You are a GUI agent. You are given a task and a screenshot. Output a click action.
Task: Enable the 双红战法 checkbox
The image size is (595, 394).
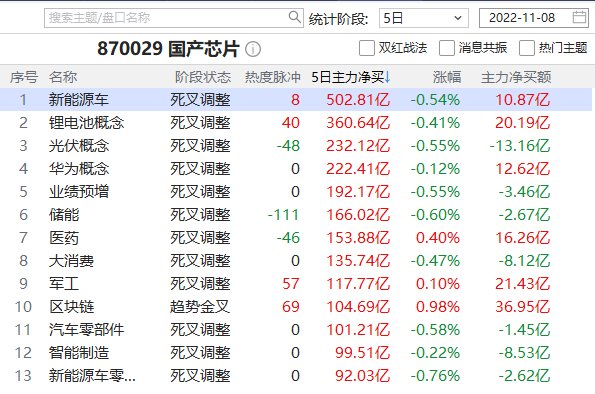click(x=367, y=48)
